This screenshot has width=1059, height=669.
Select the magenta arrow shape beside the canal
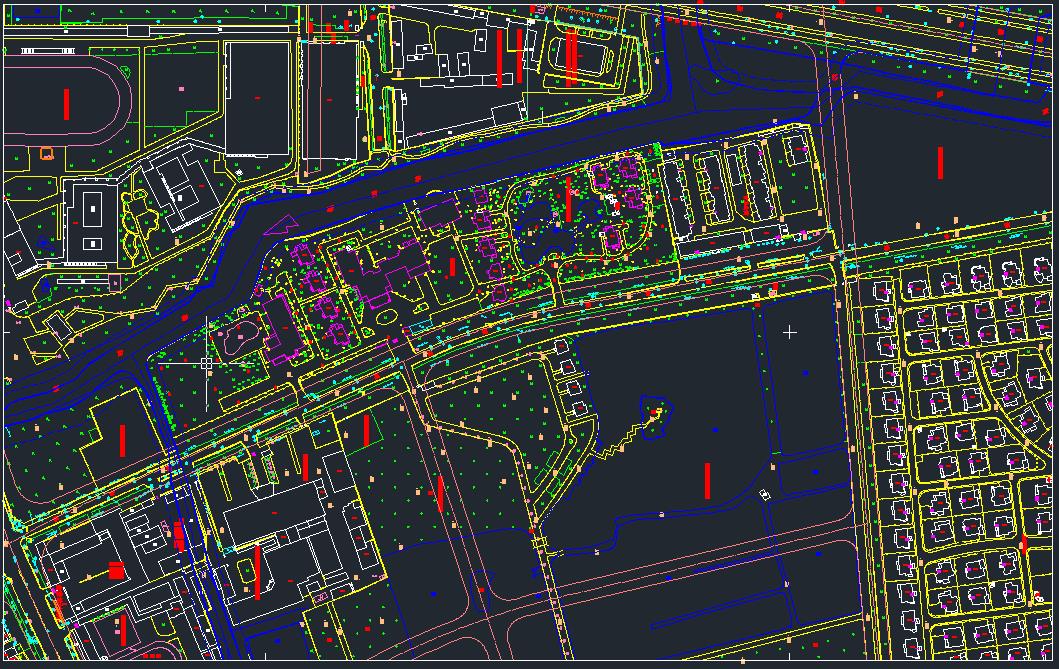pyautogui.click(x=283, y=225)
